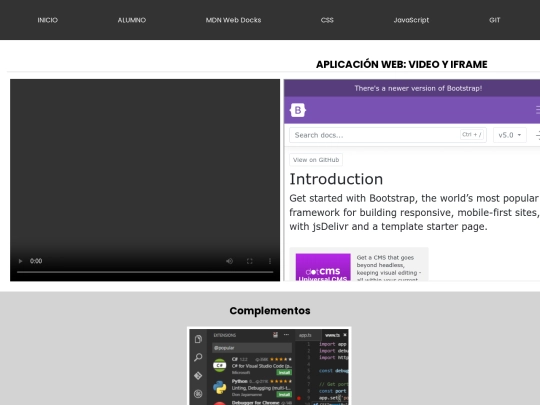This screenshot has width=540, height=405.
Task: Seek along the video progress bar
Action: click(x=145, y=272)
